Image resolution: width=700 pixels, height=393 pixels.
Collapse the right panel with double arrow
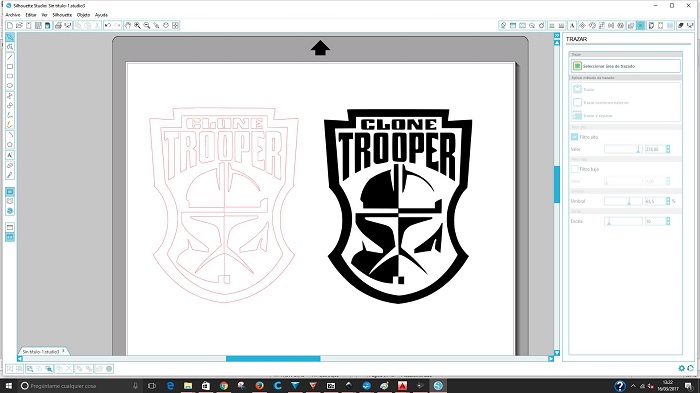[557, 35]
